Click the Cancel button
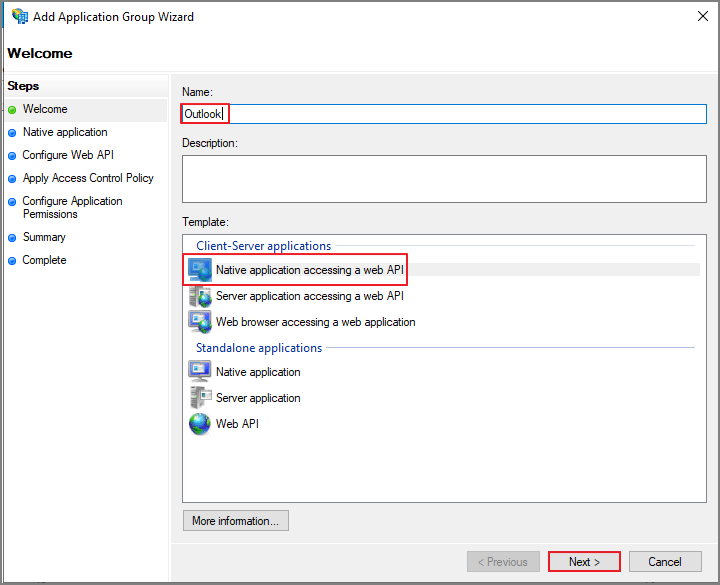720x585 pixels. pos(665,562)
